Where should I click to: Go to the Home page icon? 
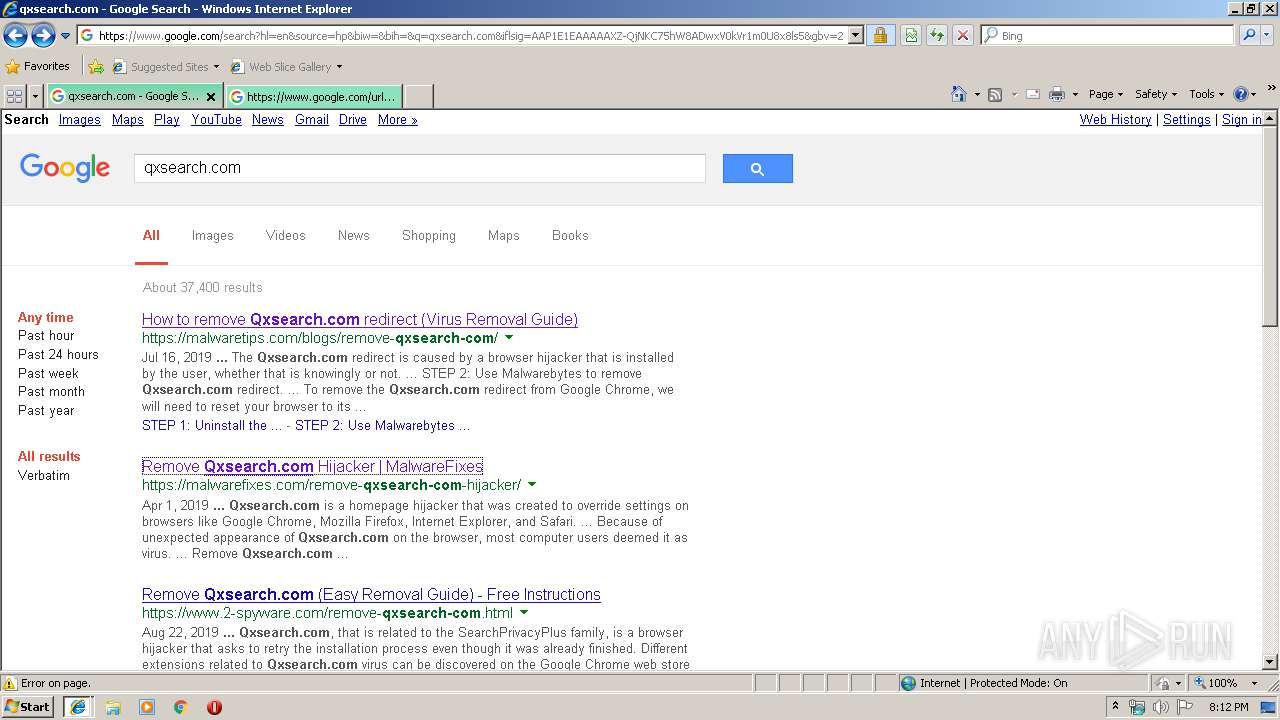[958, 94]
